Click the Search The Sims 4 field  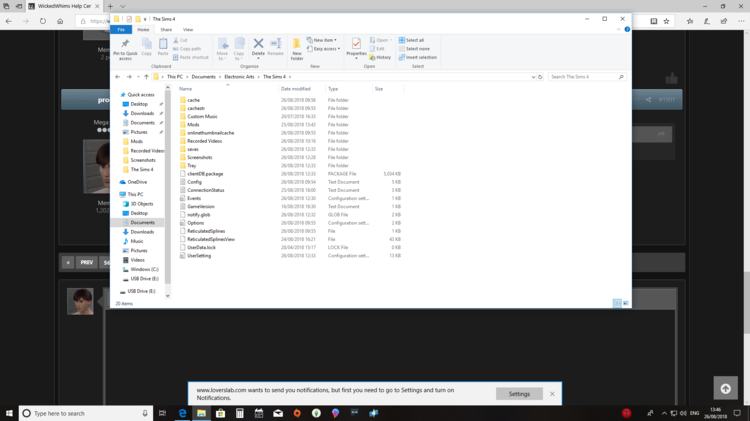tap(586, 77)
